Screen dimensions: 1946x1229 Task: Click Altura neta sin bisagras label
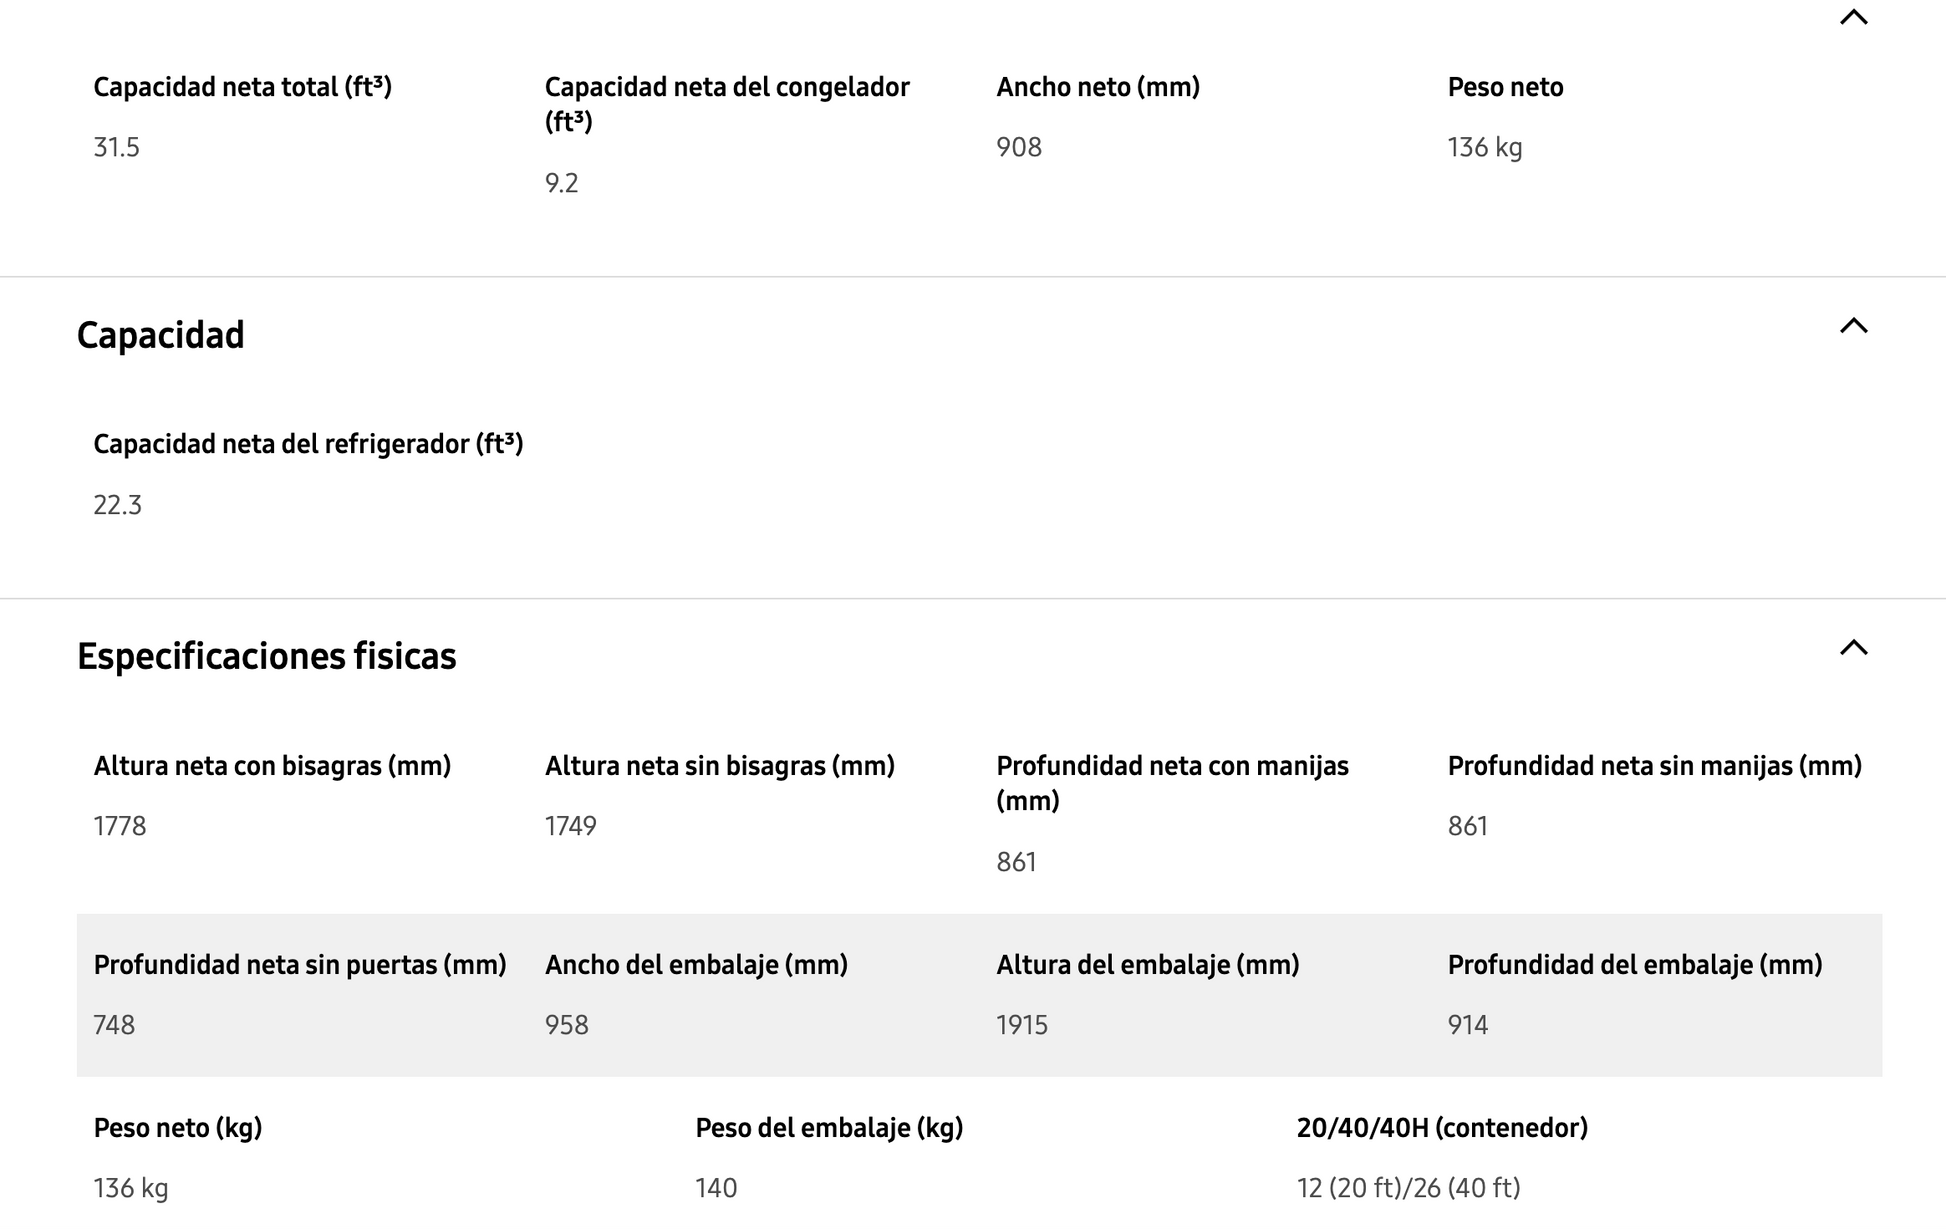click(719, 766)
